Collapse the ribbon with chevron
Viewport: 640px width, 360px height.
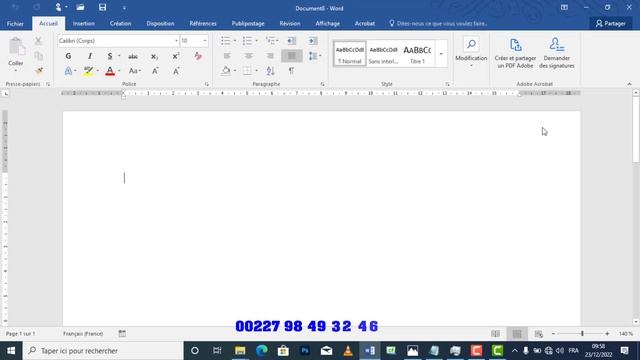[x=629, y=84]
